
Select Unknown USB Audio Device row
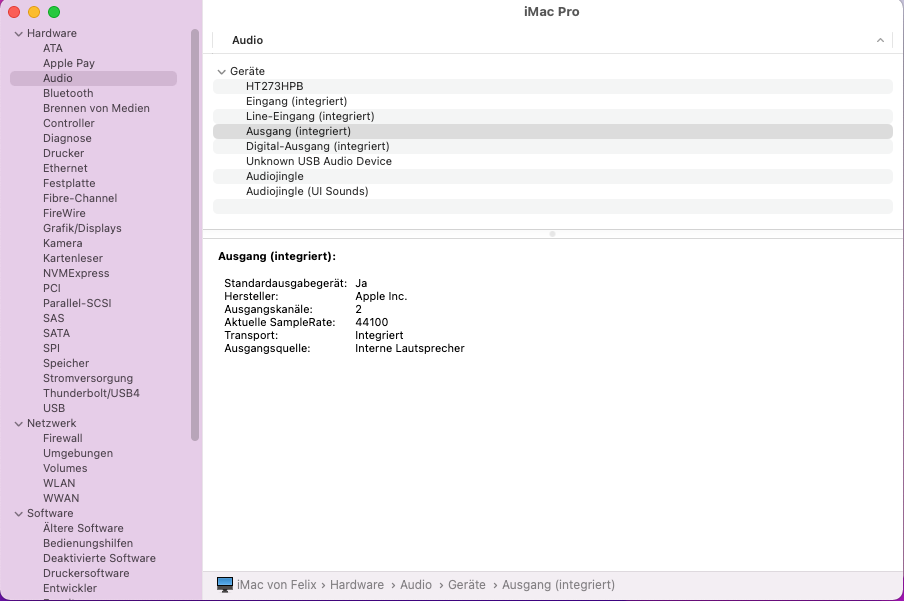tap(552, 161)
